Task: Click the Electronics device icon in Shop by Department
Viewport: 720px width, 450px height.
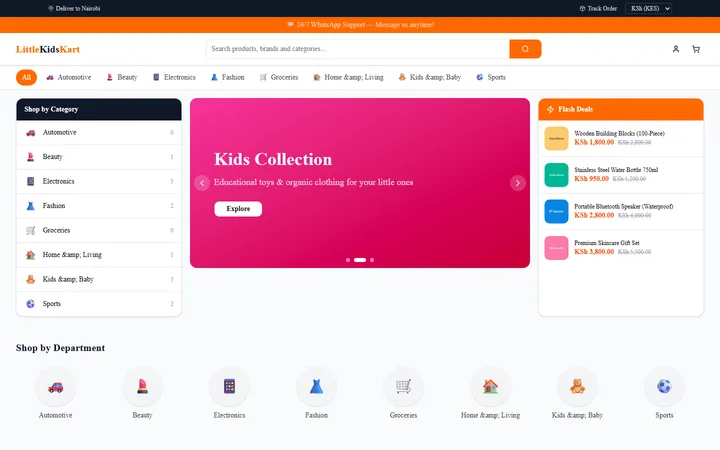Action: tap(229, 387)
